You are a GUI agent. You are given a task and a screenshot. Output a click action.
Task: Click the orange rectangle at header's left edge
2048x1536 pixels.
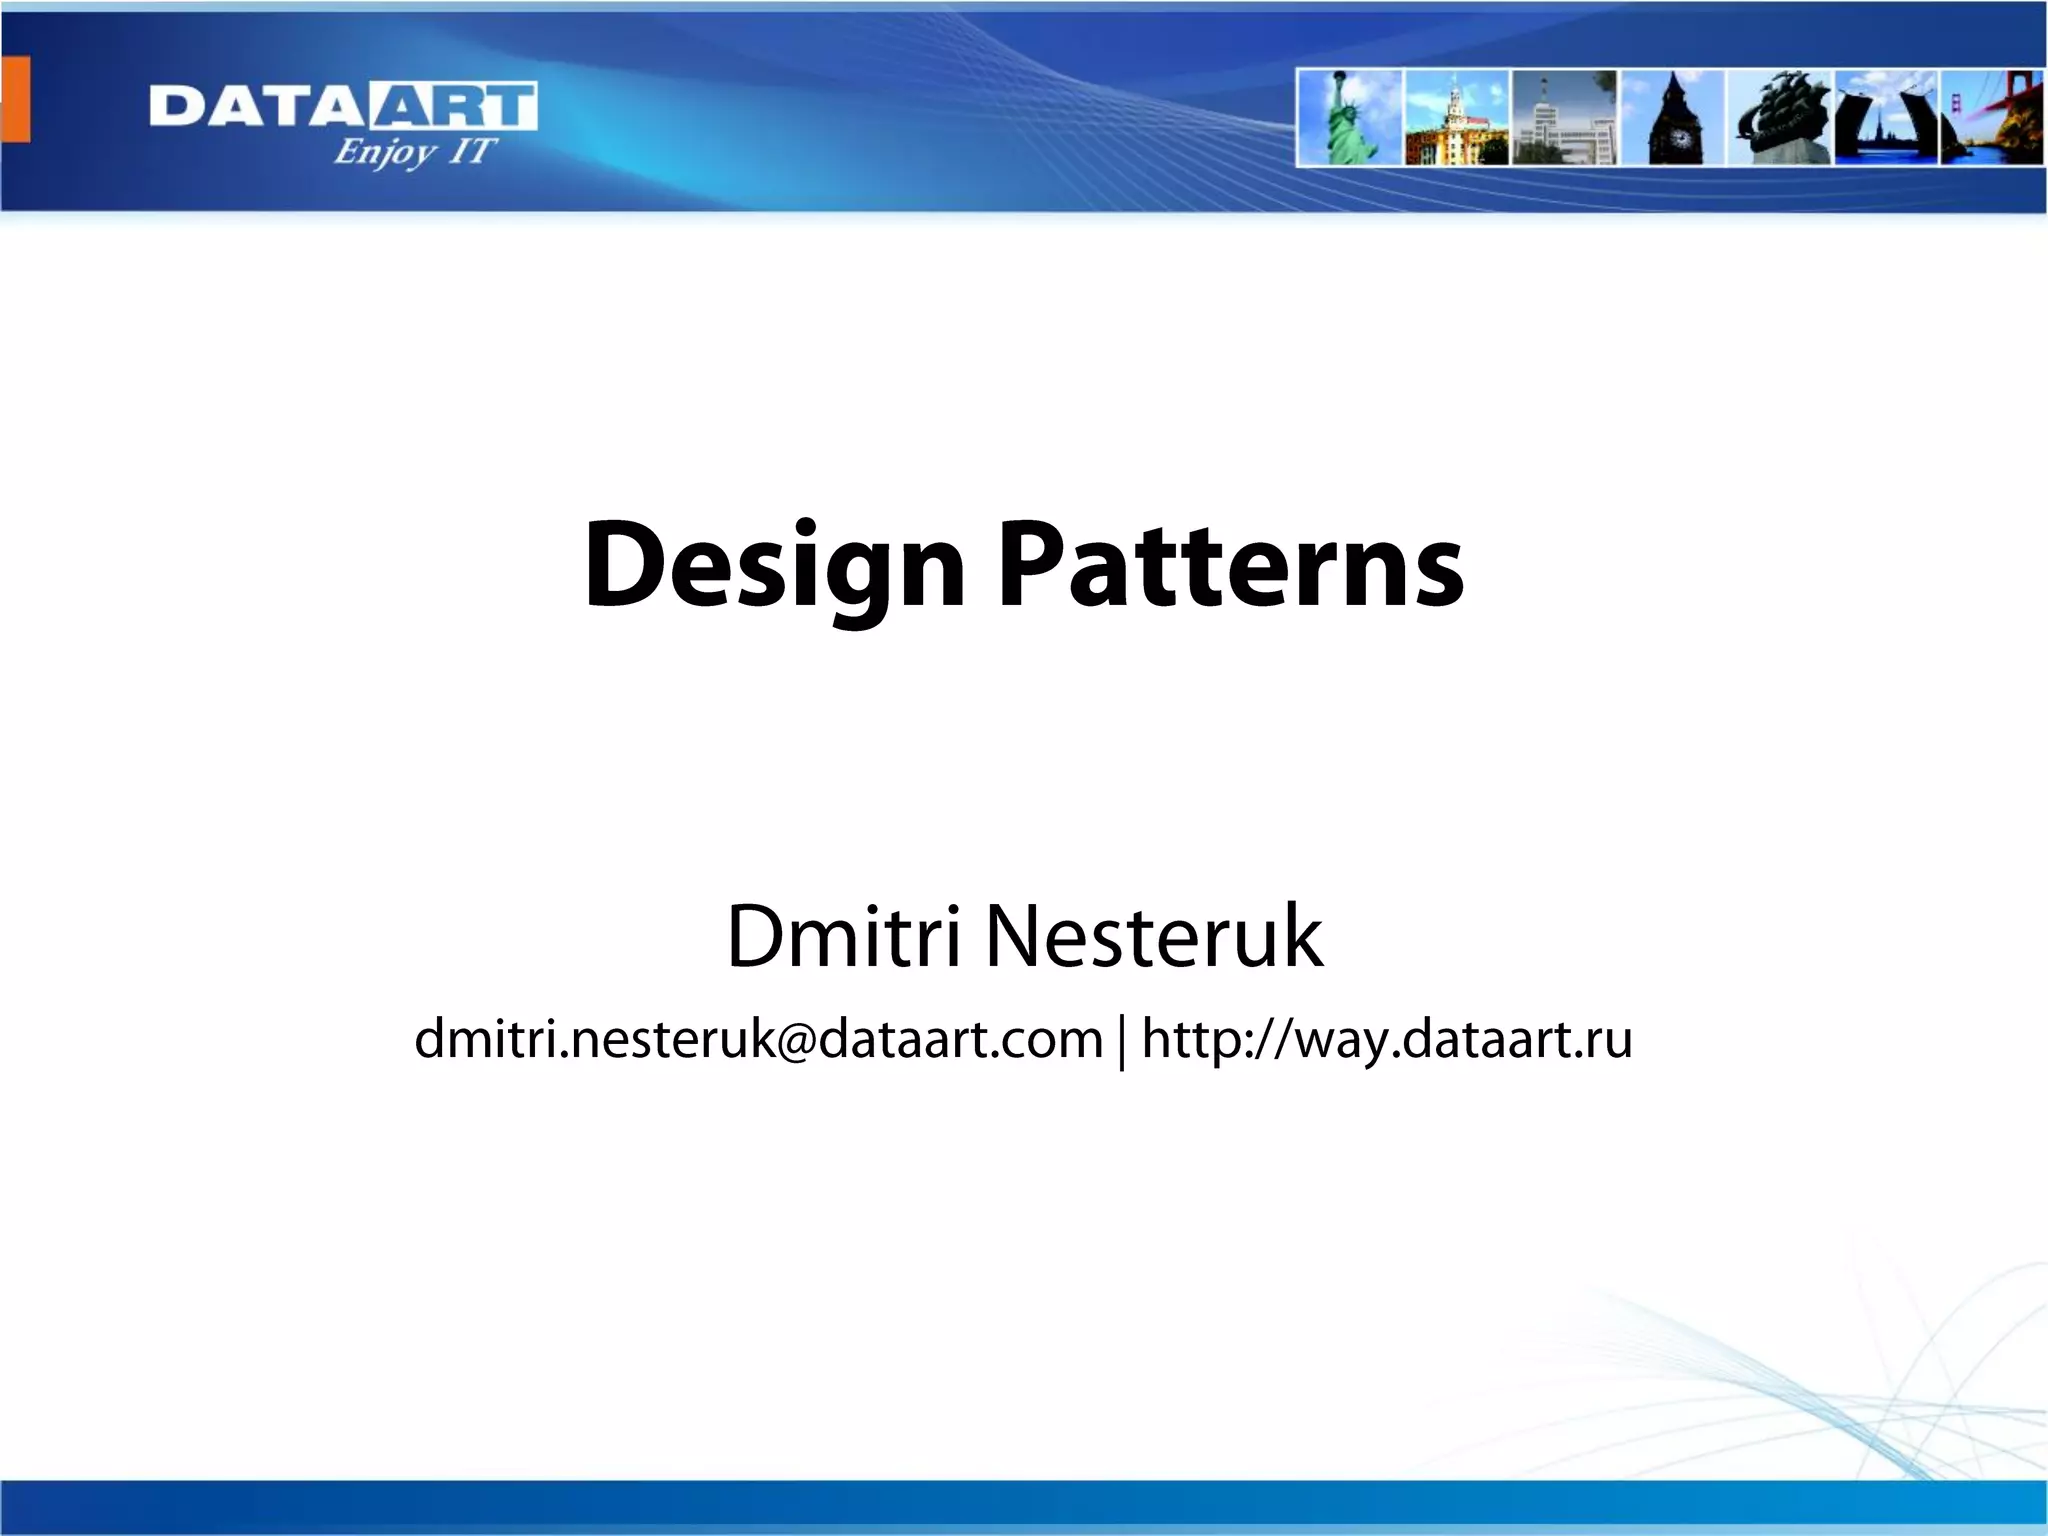pyautogui.click(x=15, y=99)
